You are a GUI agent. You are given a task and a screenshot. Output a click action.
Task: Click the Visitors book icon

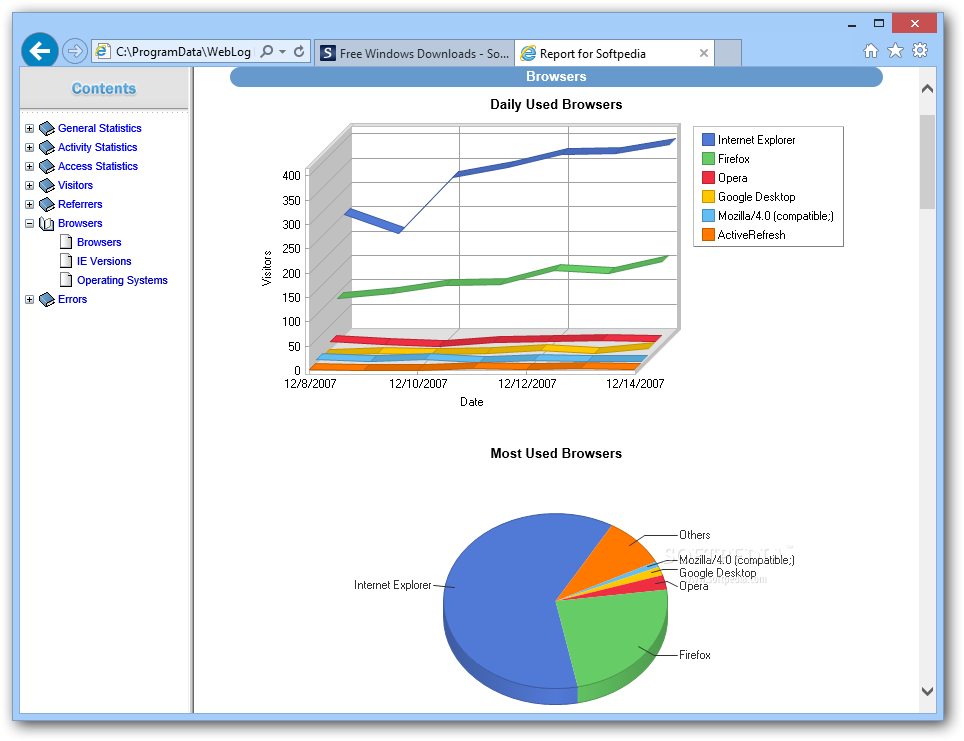click(47, 186)
